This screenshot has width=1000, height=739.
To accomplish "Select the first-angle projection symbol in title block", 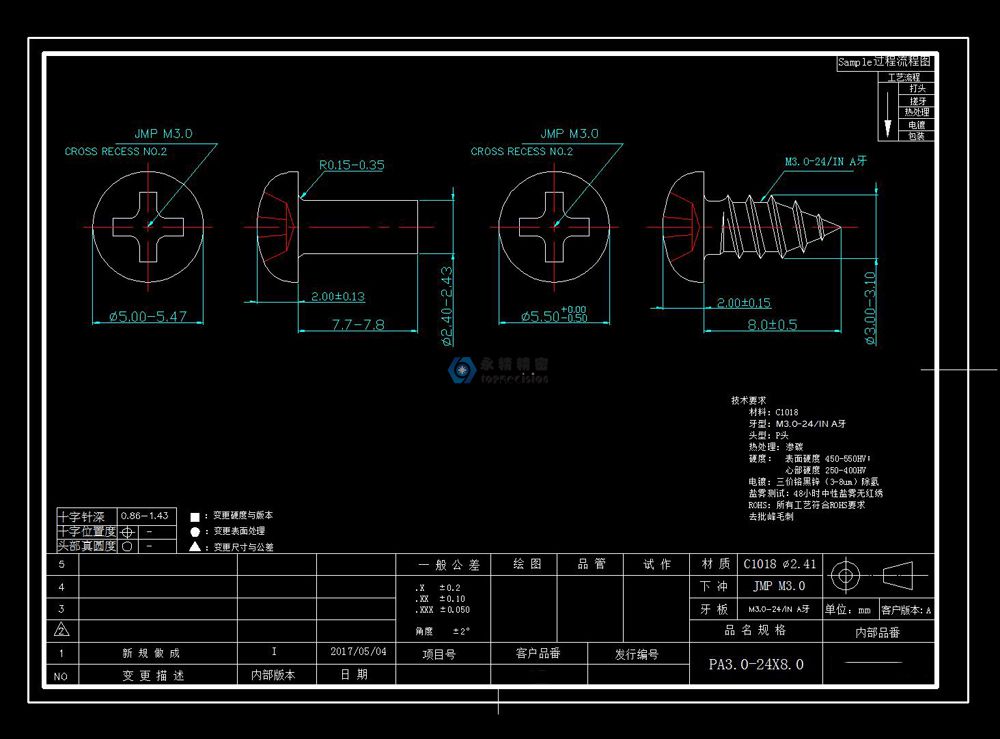I will coord(875,575).
